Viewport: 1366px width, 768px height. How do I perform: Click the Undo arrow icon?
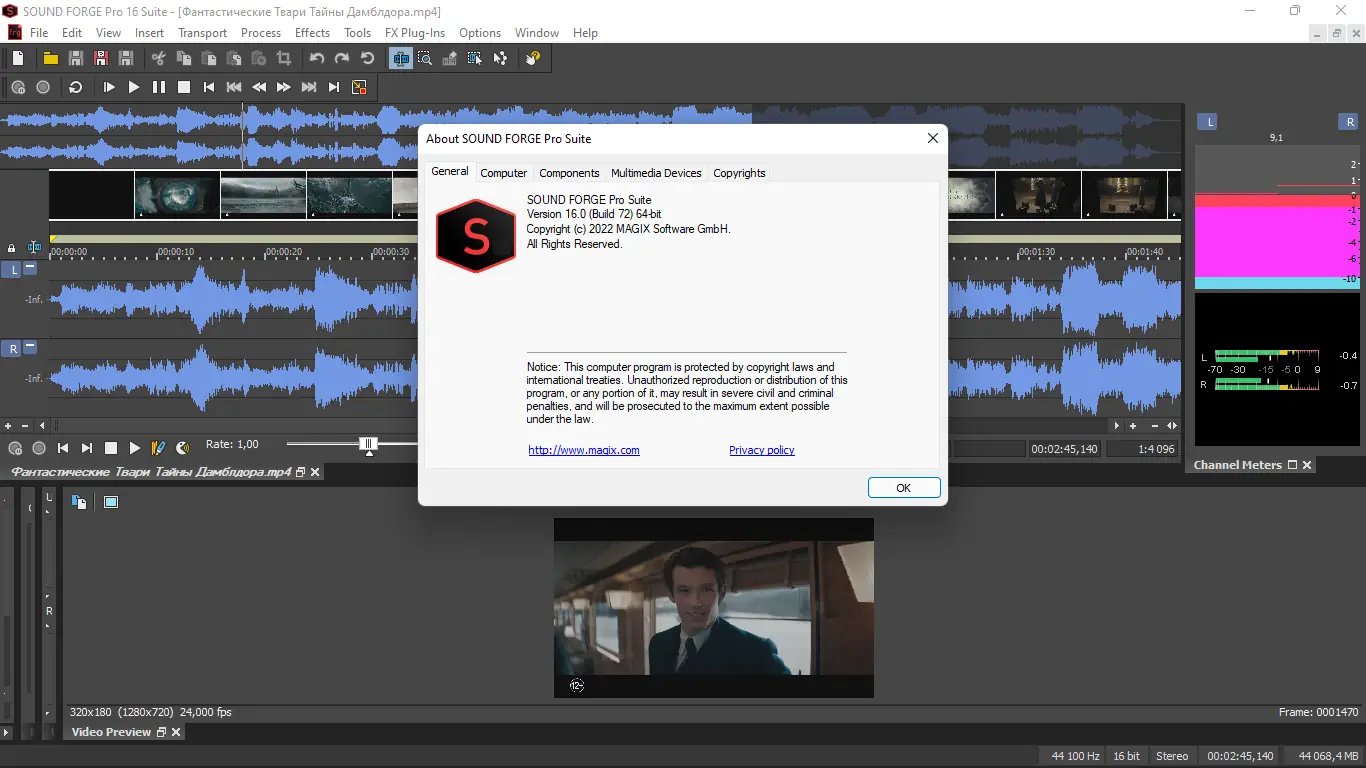[317, 59]
